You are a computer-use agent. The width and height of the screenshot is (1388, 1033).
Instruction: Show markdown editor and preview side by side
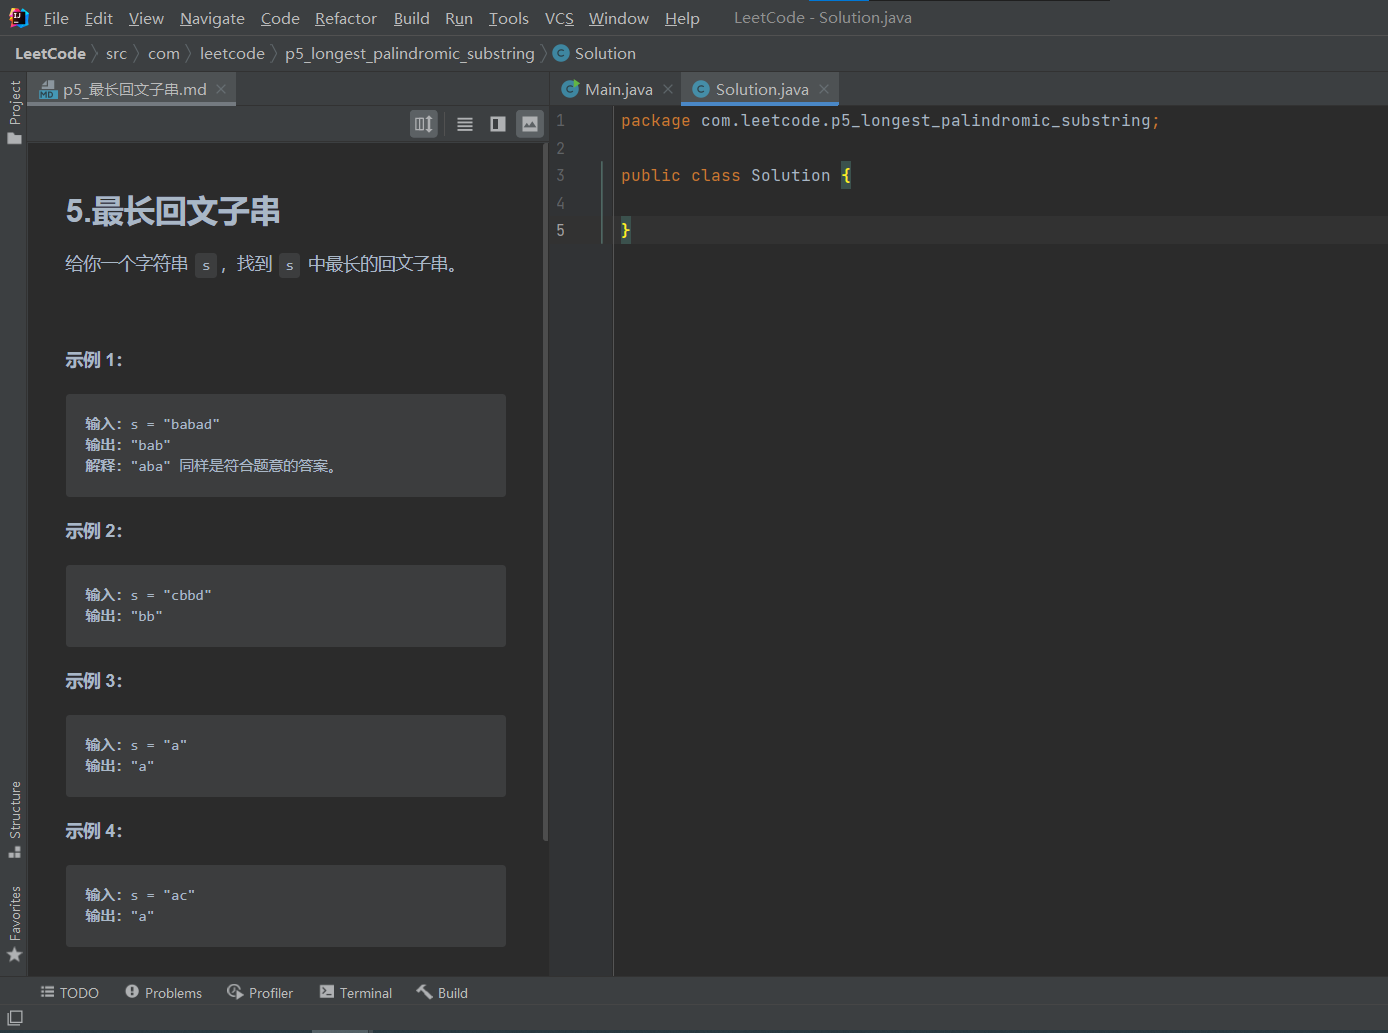click(x=498, y=124)
